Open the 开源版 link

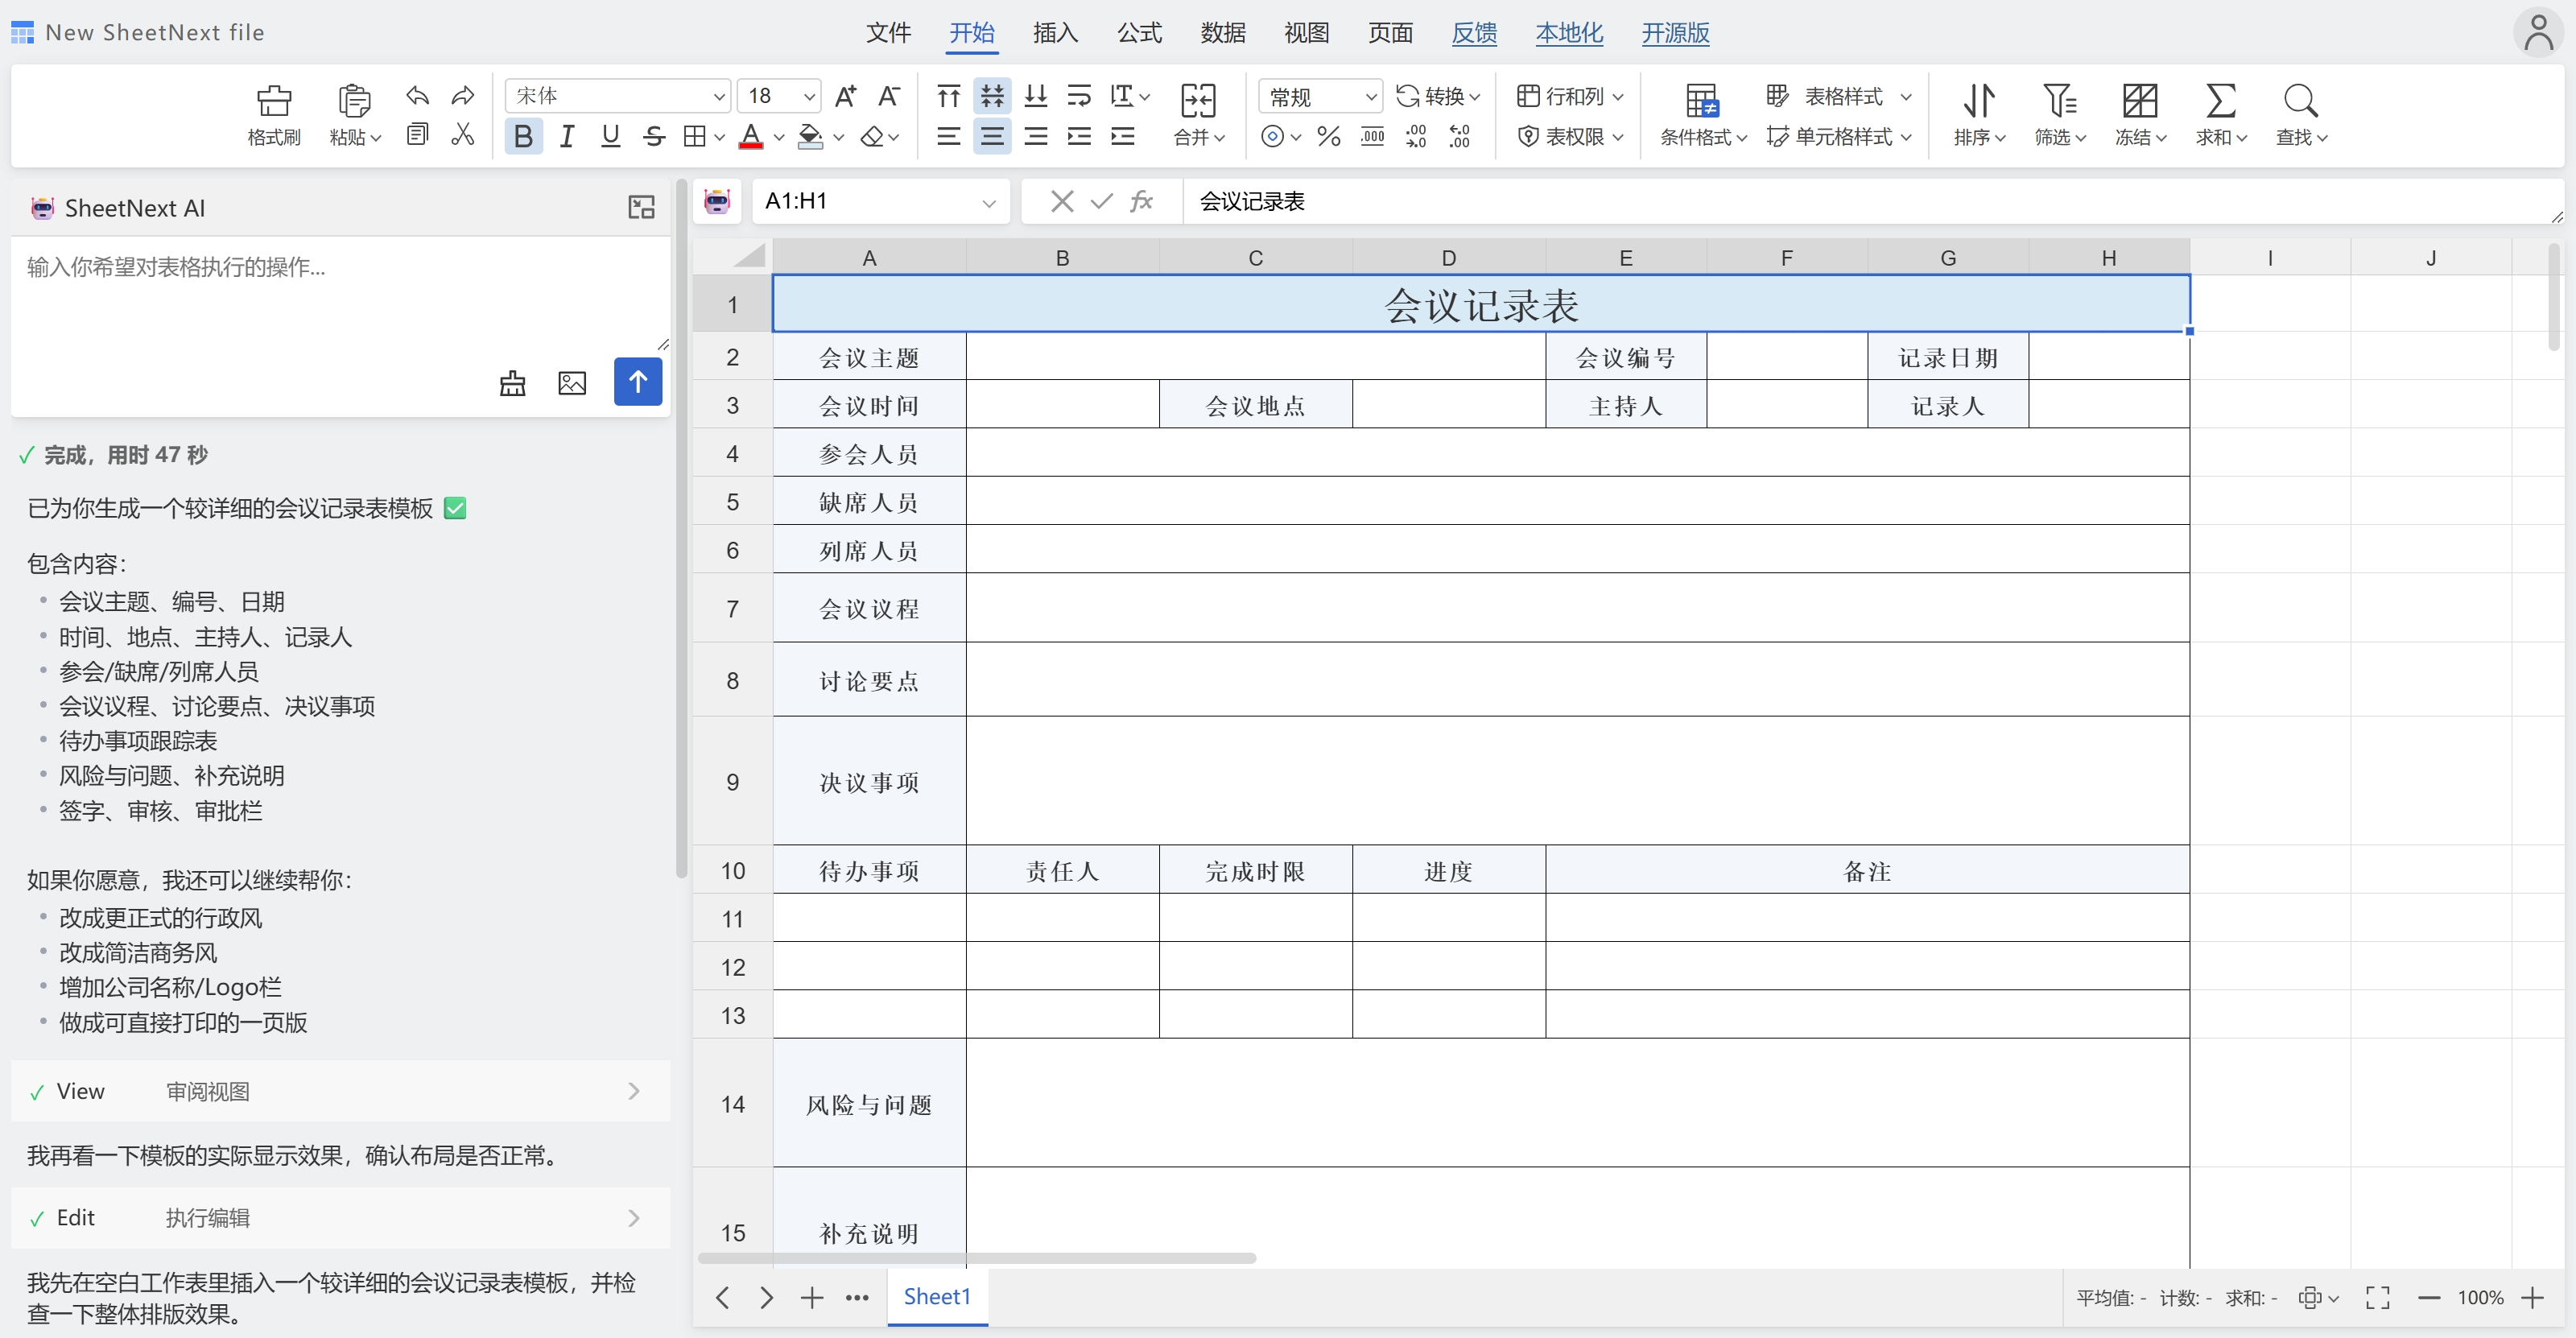pos(1674,33)
